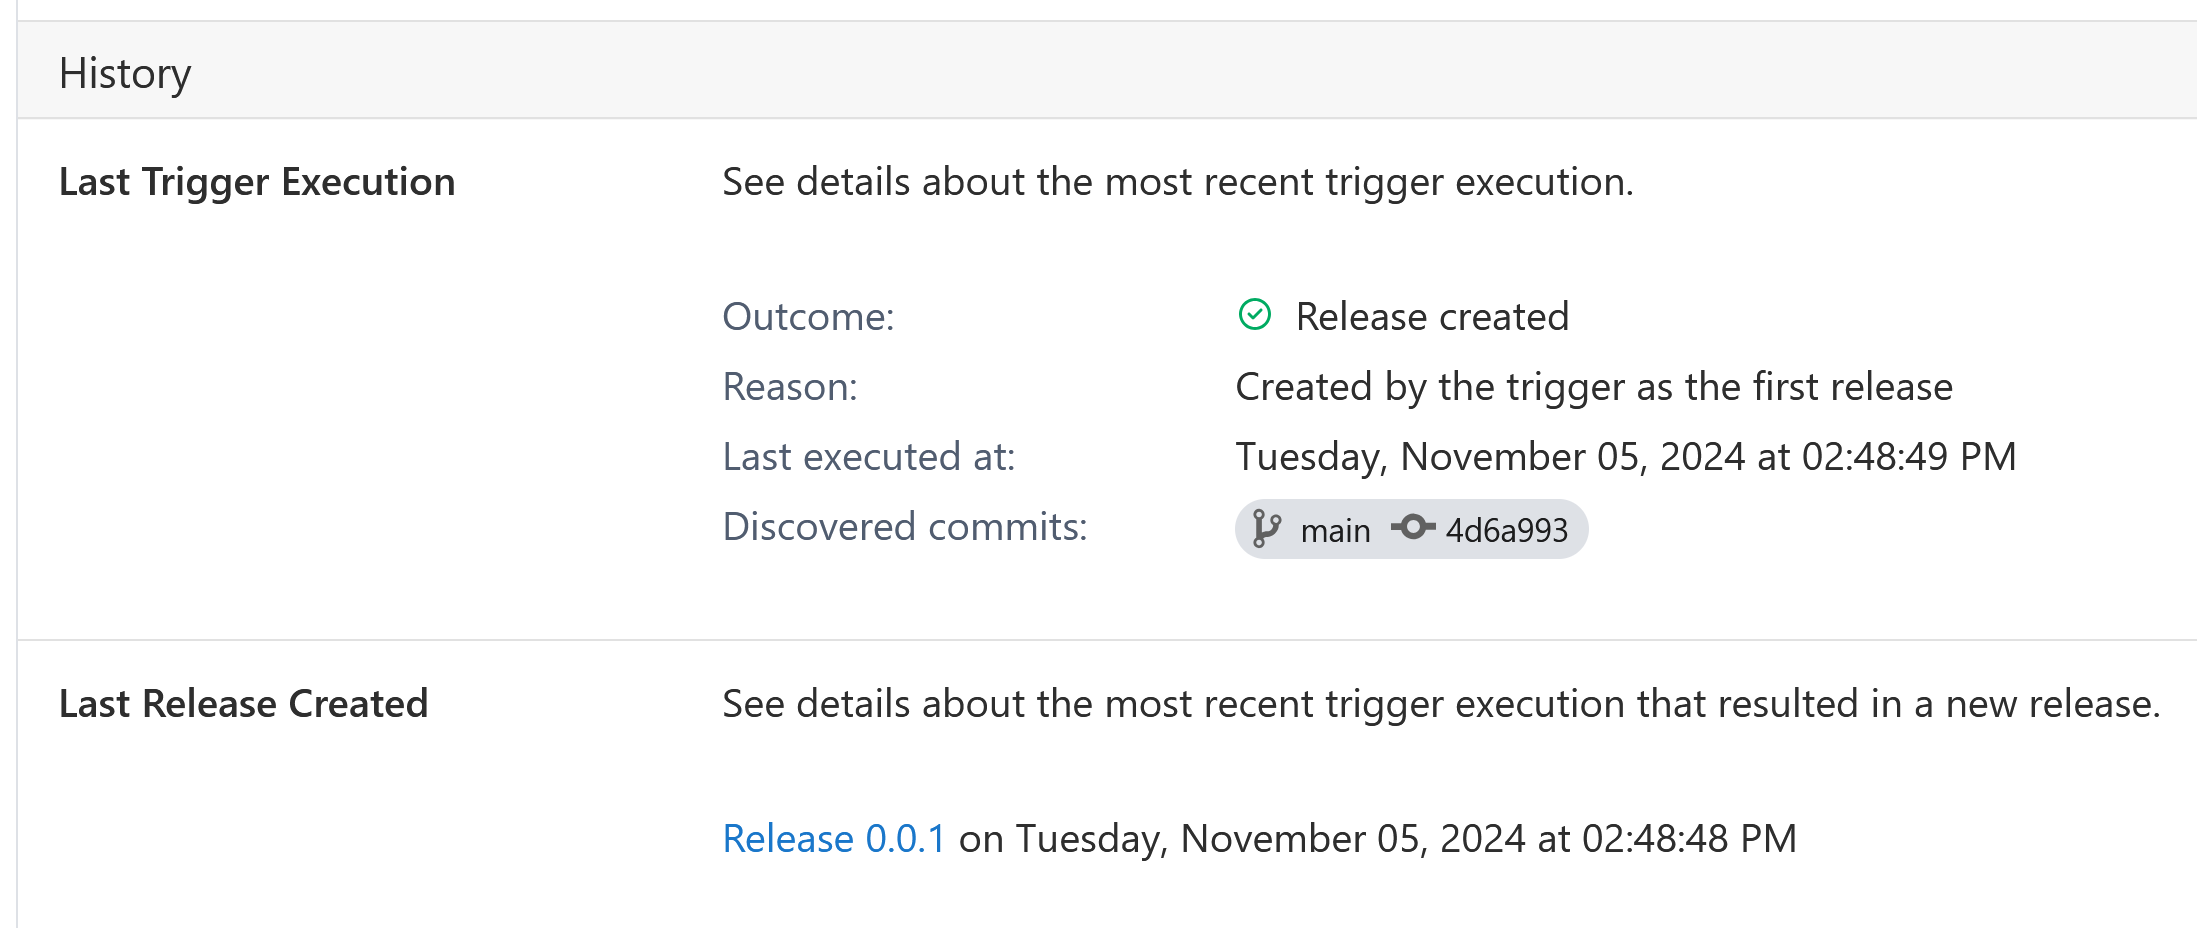Image resolution: width=2197 pixels, height=928 pixels.
Task: Click the Last executed at label
Action: 869,457
